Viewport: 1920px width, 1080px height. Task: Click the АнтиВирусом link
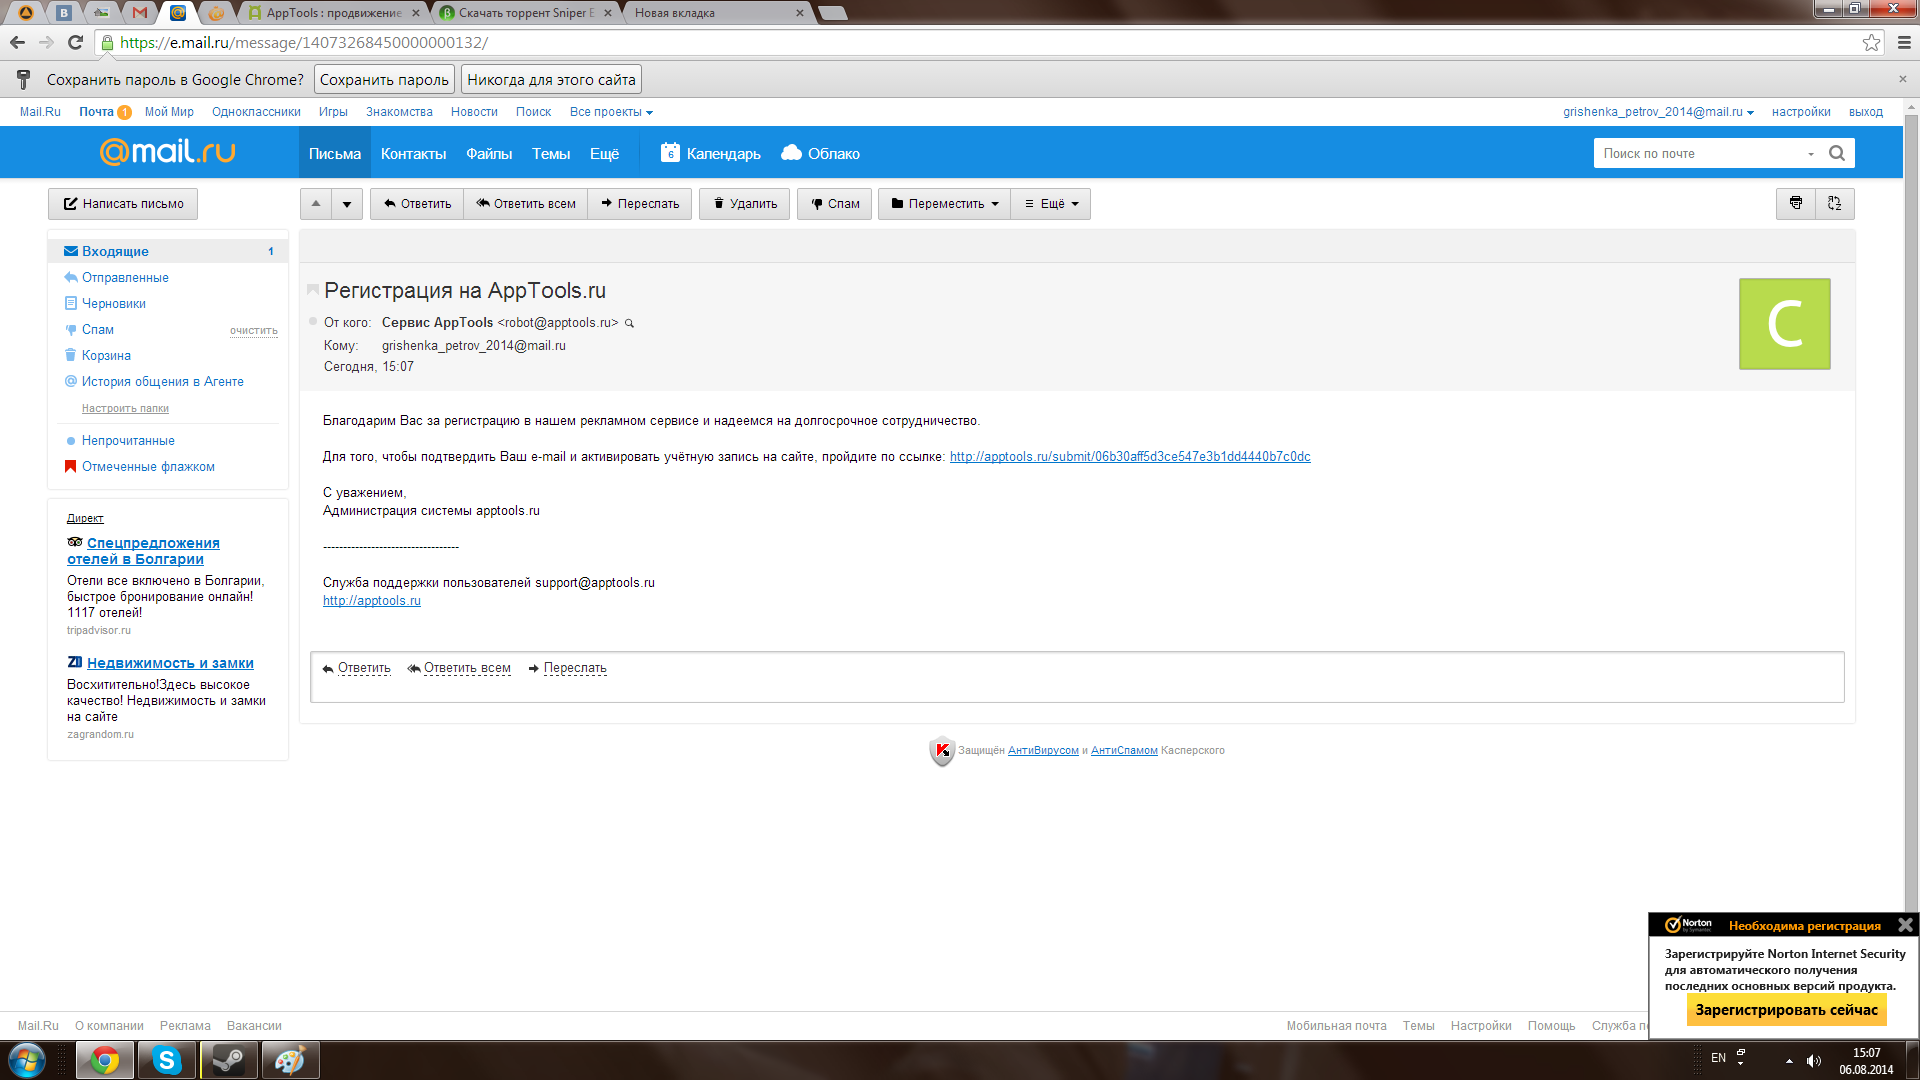click(x=1043, y=750)
